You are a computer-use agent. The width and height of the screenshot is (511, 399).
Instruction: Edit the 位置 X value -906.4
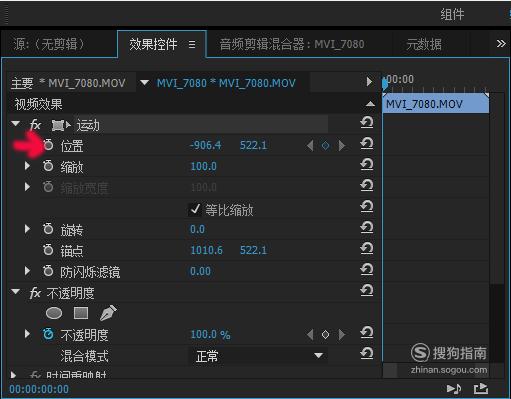[x=205, y=145]
